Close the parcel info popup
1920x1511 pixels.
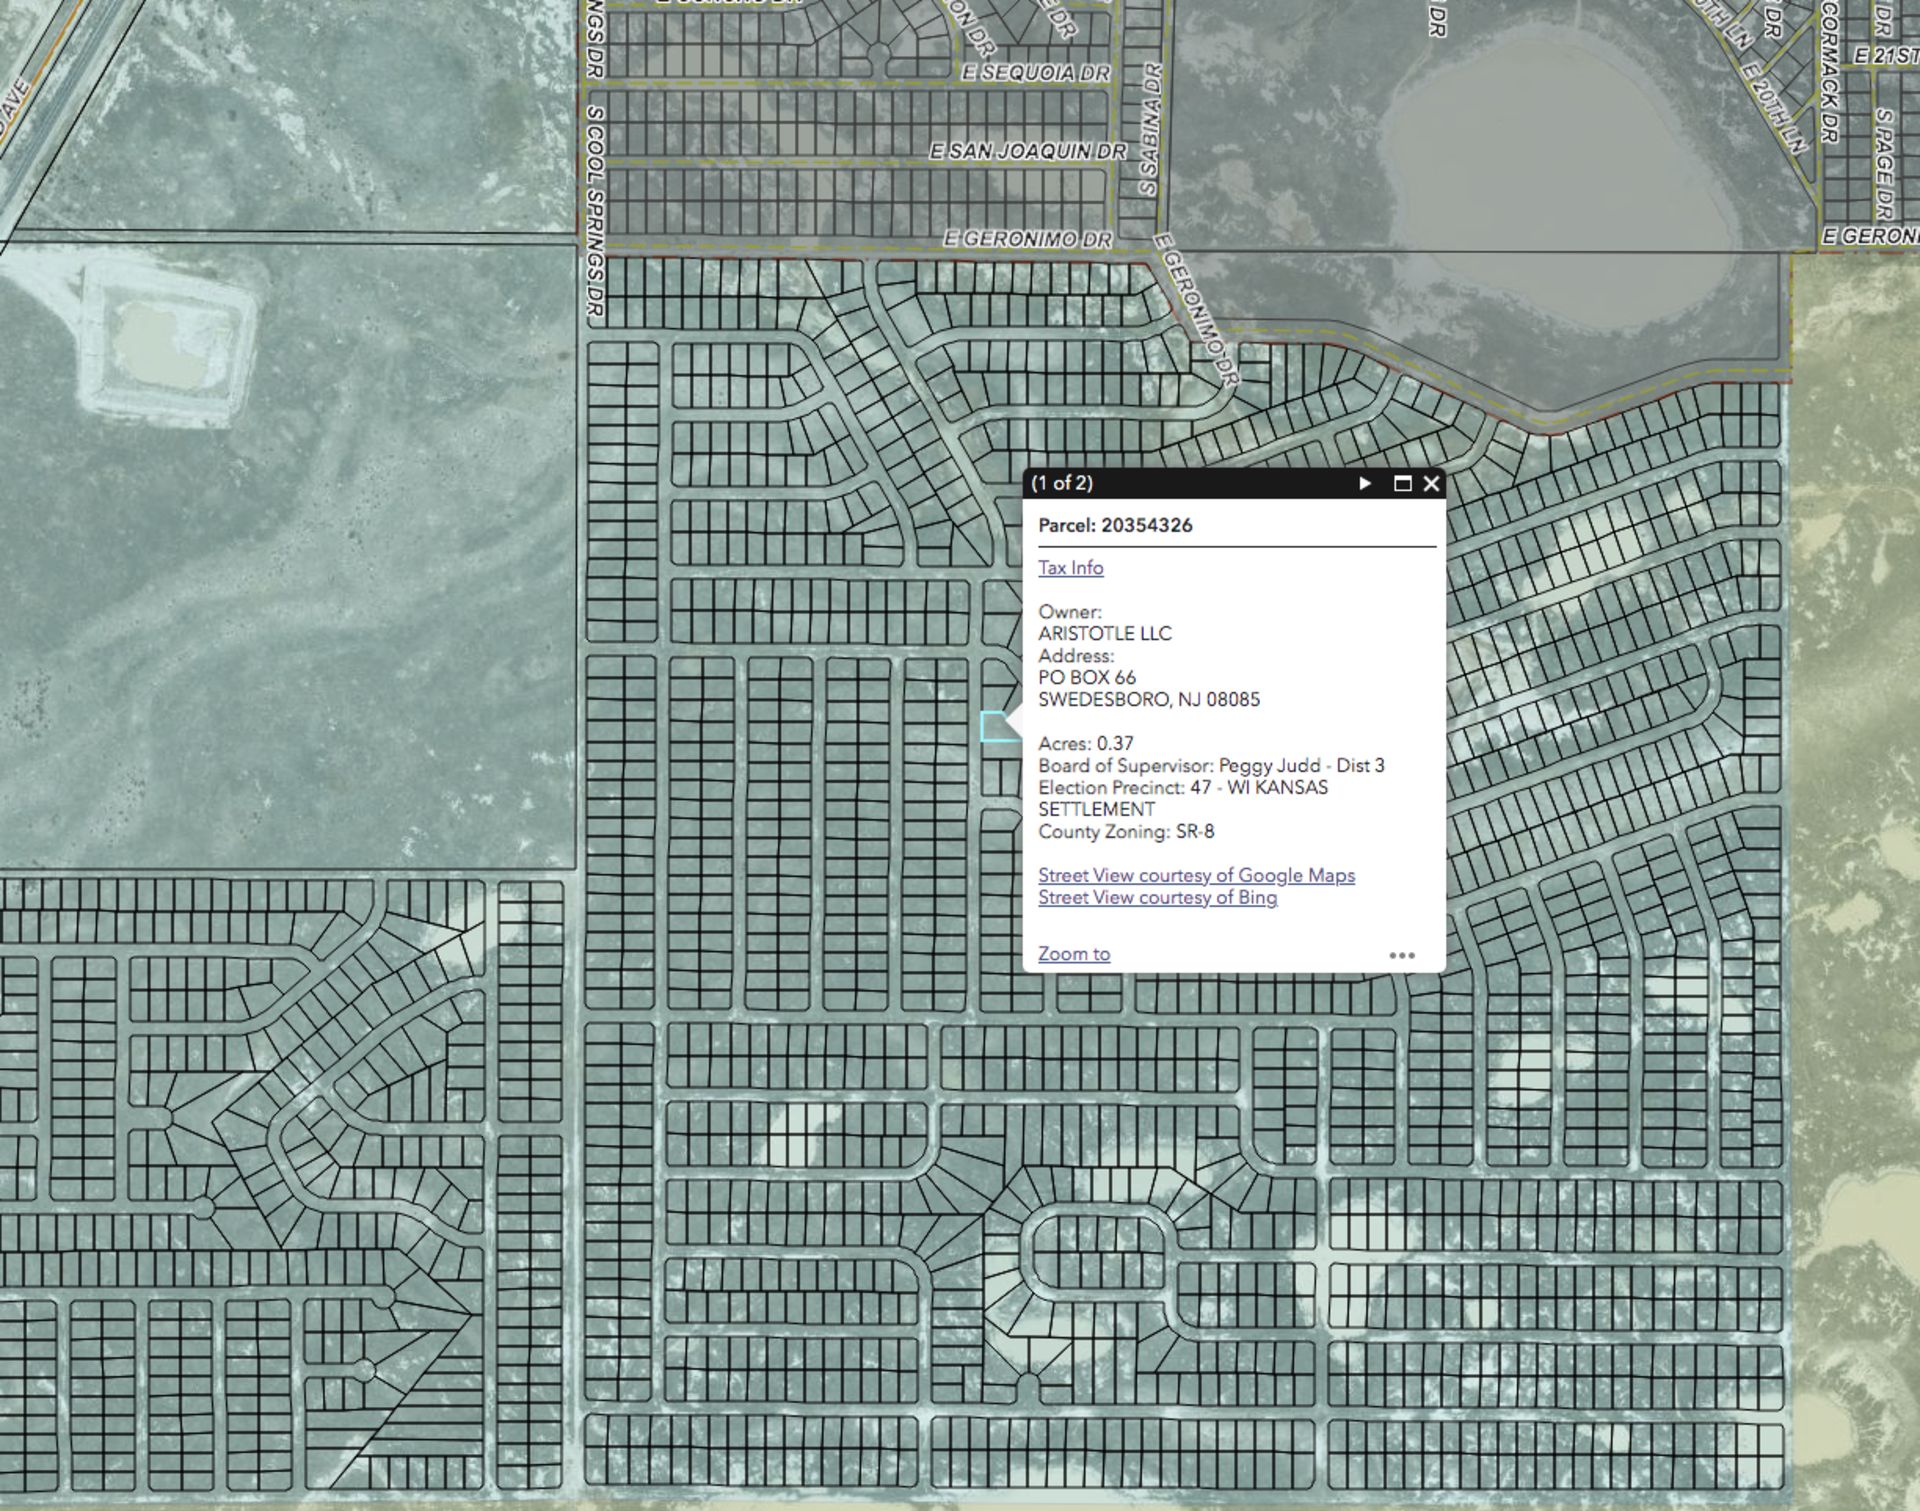pyautogui.click(x=1431, y=483)
